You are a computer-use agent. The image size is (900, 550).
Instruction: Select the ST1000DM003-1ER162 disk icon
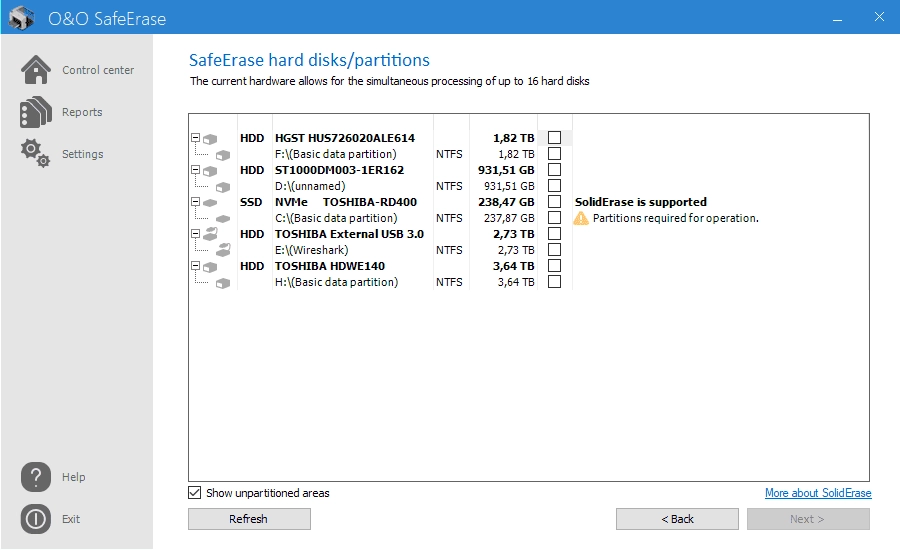(x=210, y=171)
